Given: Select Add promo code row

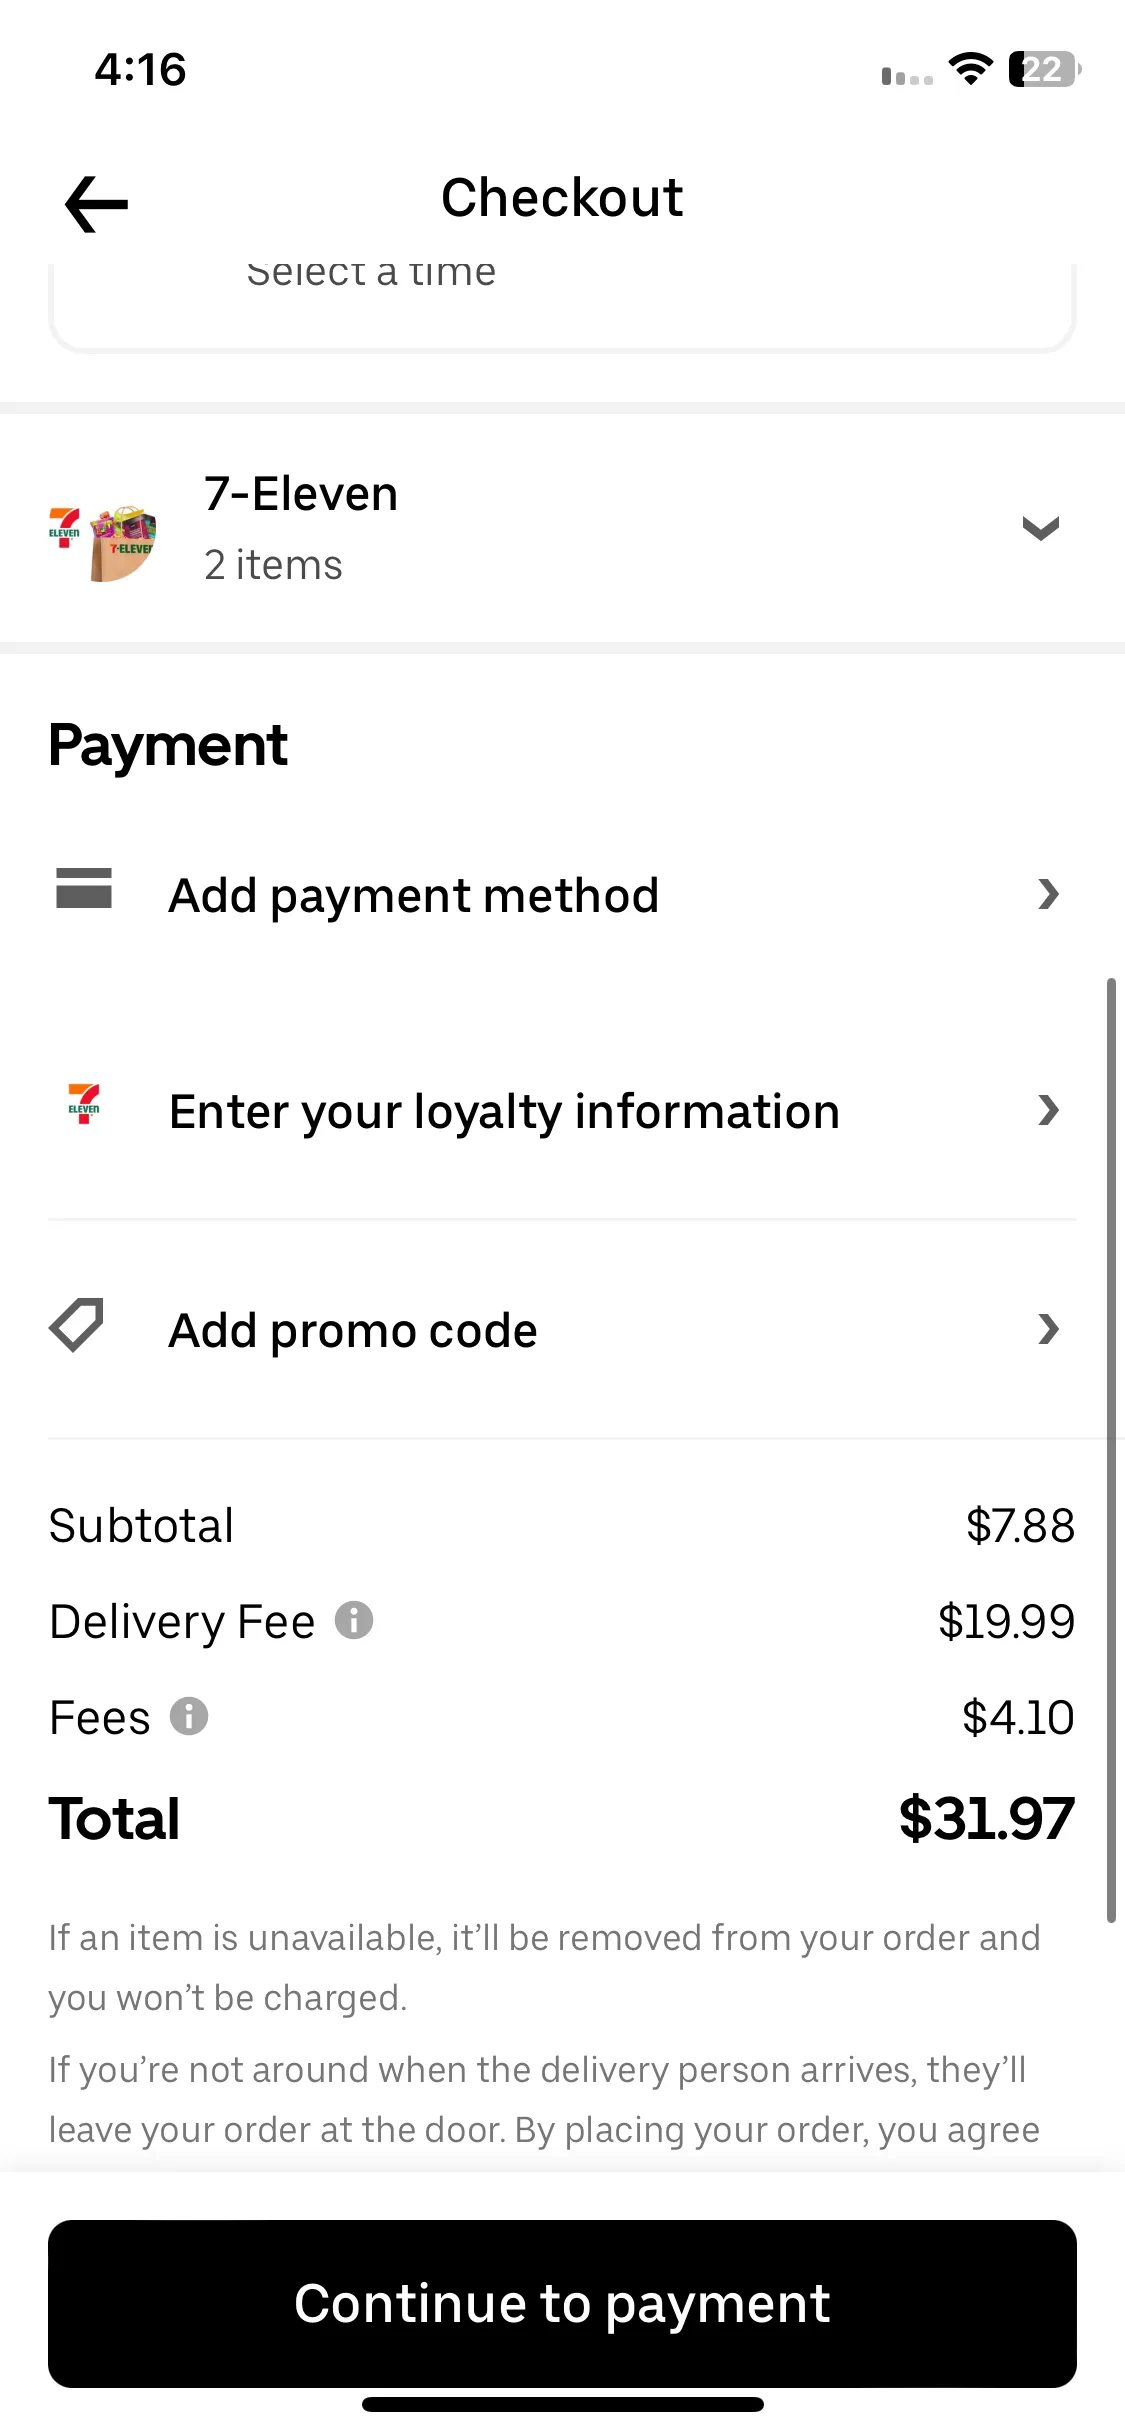Looking at the screenshot, I should 562,1329.
